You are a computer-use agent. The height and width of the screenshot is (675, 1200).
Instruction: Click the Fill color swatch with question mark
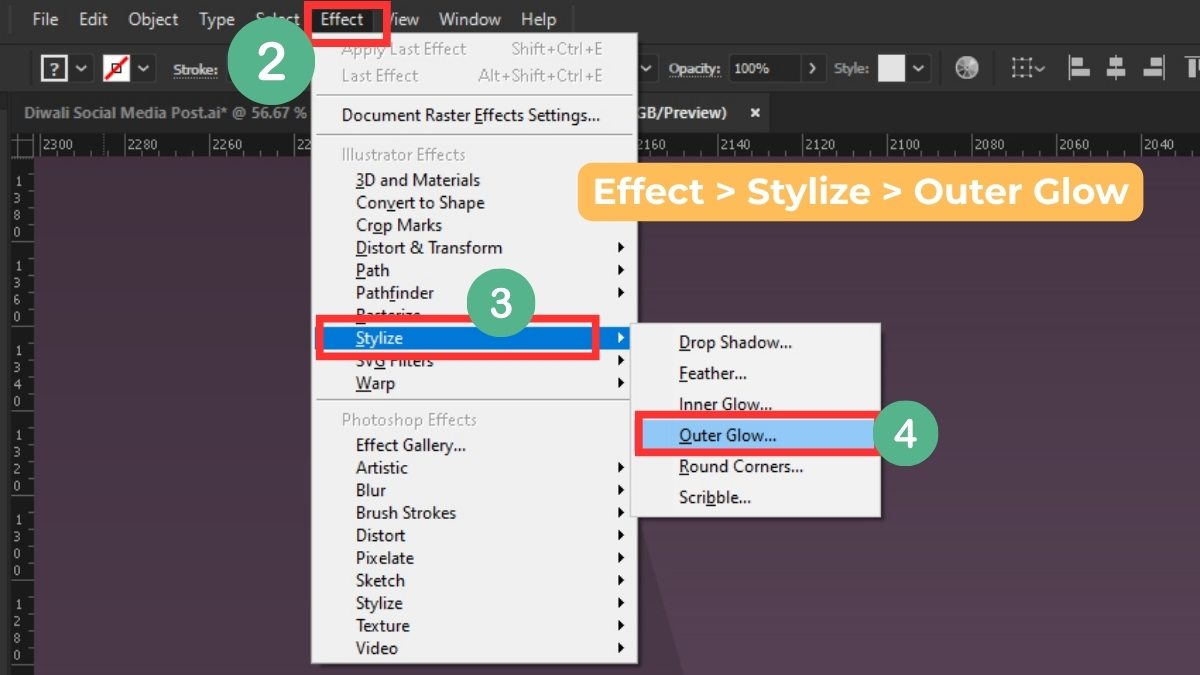pos(54,69)
